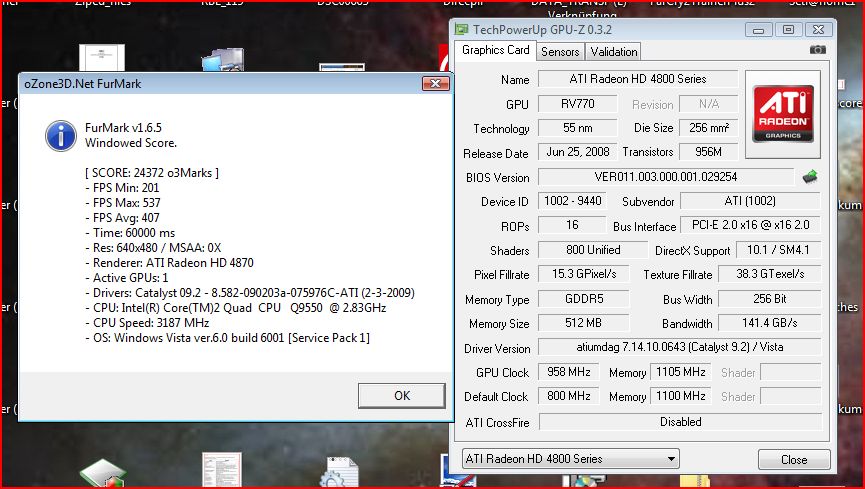Click the Transistors value 956M
Screen dimensions: 865x489
708,152
